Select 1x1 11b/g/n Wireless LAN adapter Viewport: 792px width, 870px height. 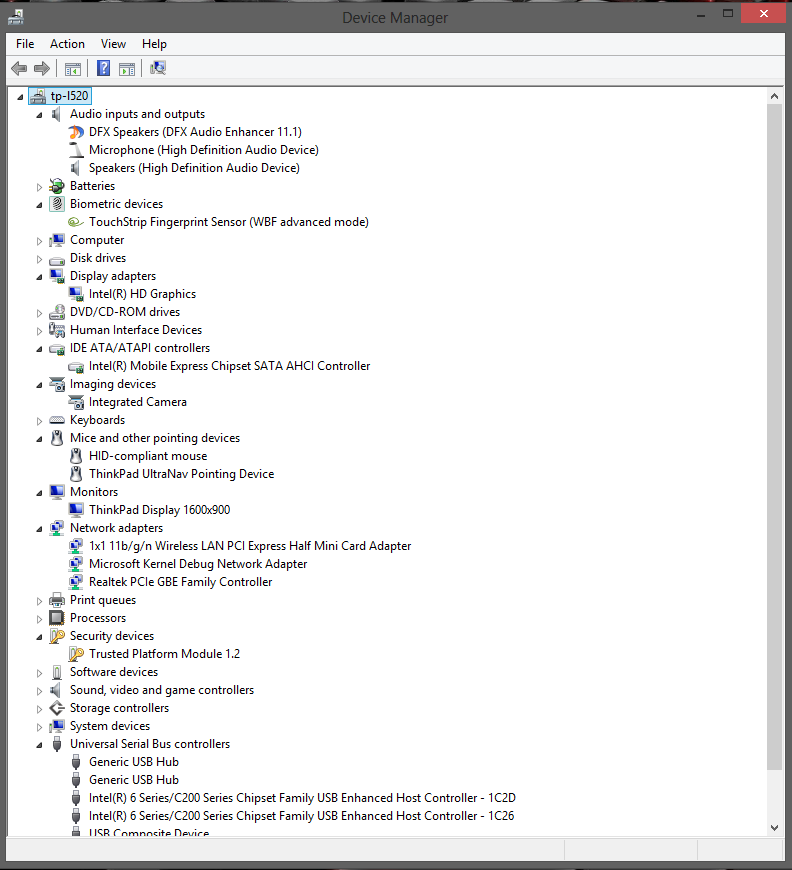pos(250,546)
